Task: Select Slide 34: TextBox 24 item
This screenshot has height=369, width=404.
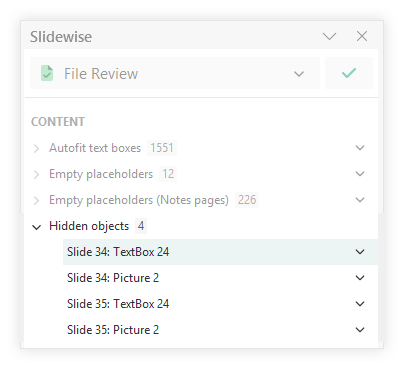Action: coord(220,252)
